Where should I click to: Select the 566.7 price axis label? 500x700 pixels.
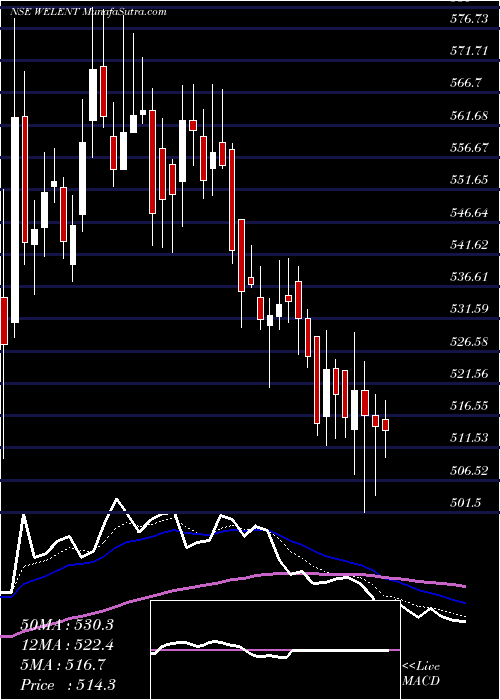click(466, 83)
